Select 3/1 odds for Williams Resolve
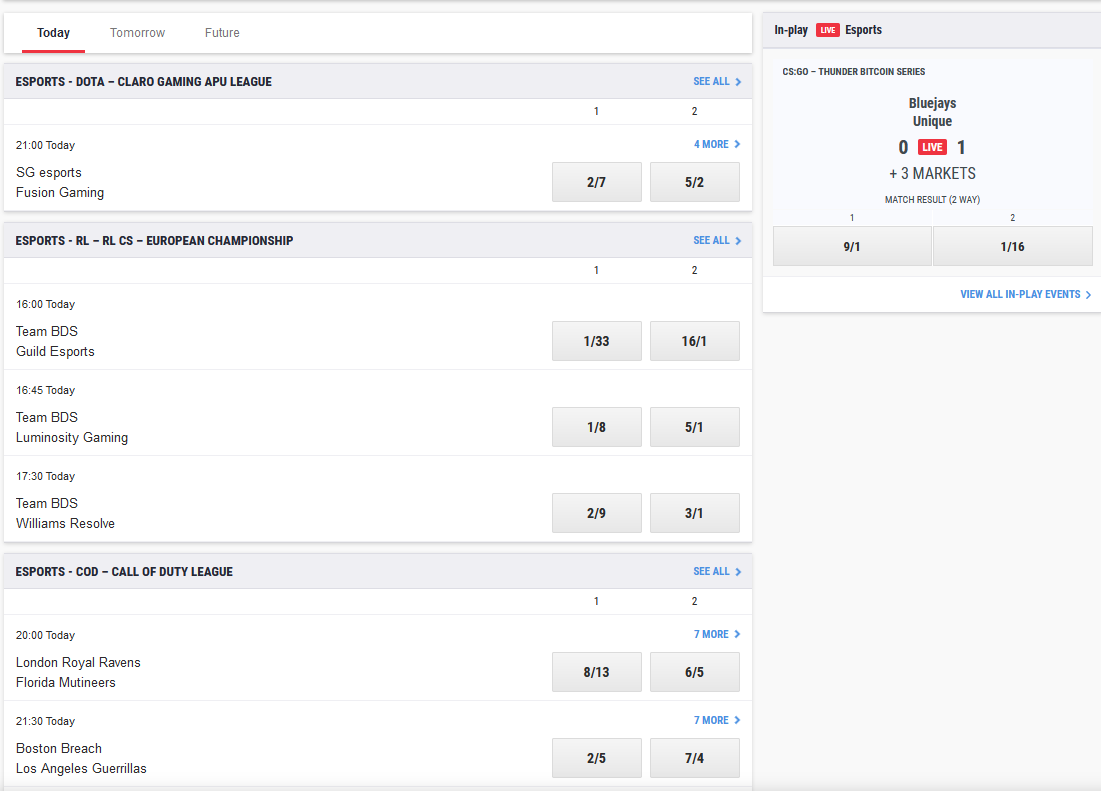This screenshot has width=1101, height=791. click(694, 513)
